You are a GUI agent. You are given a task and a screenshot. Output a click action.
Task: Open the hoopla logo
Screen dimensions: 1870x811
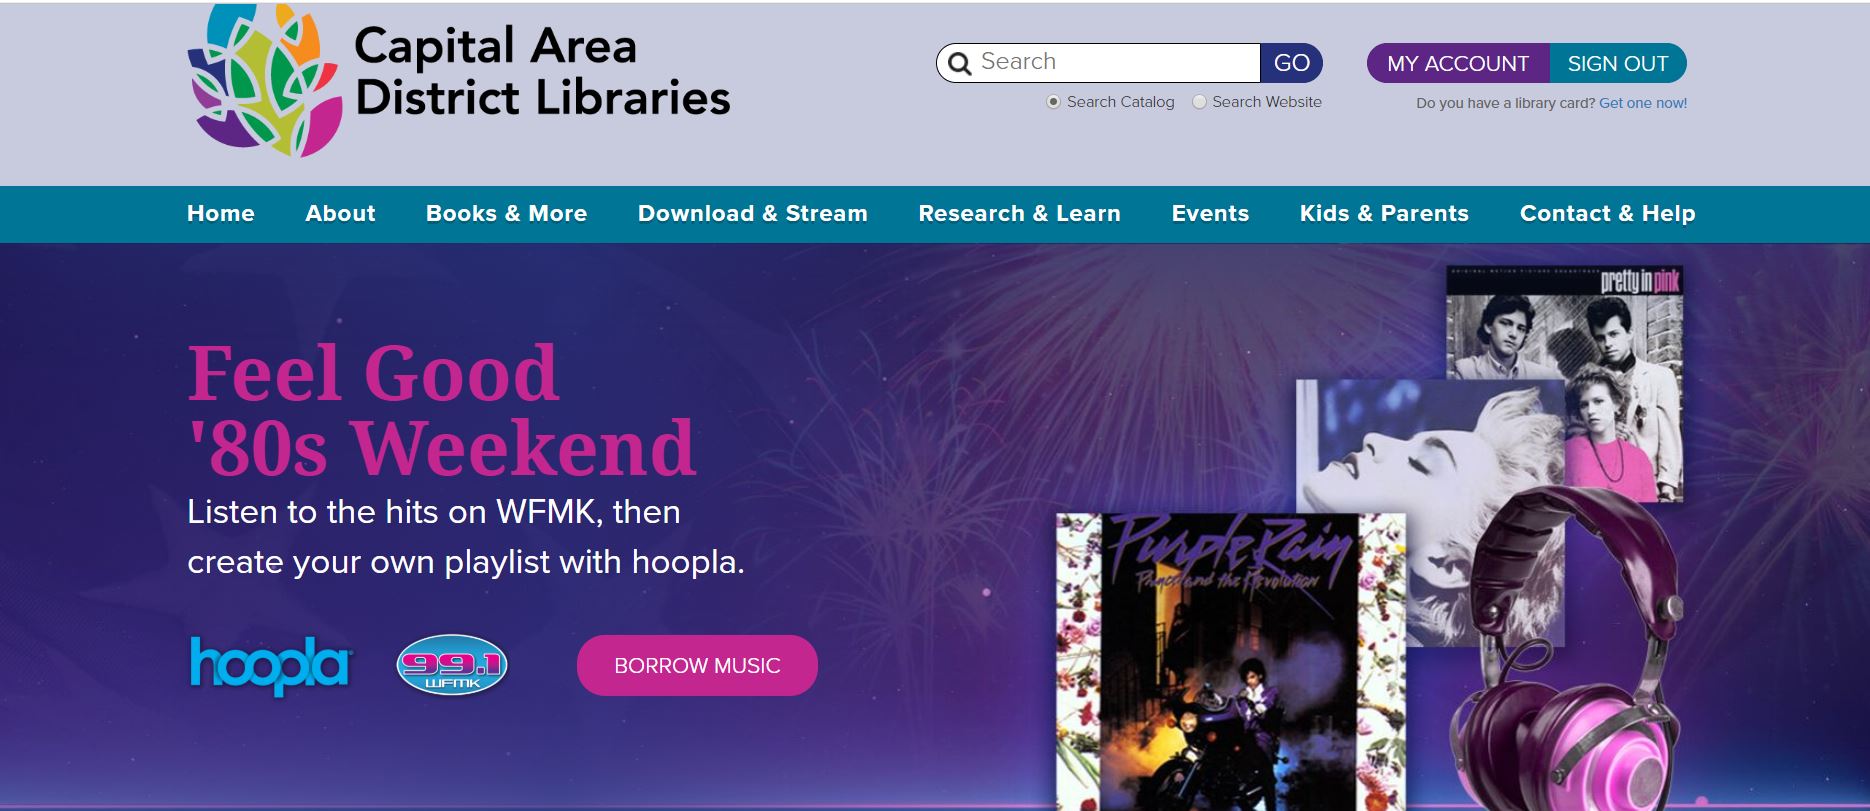tap(270, 665)
